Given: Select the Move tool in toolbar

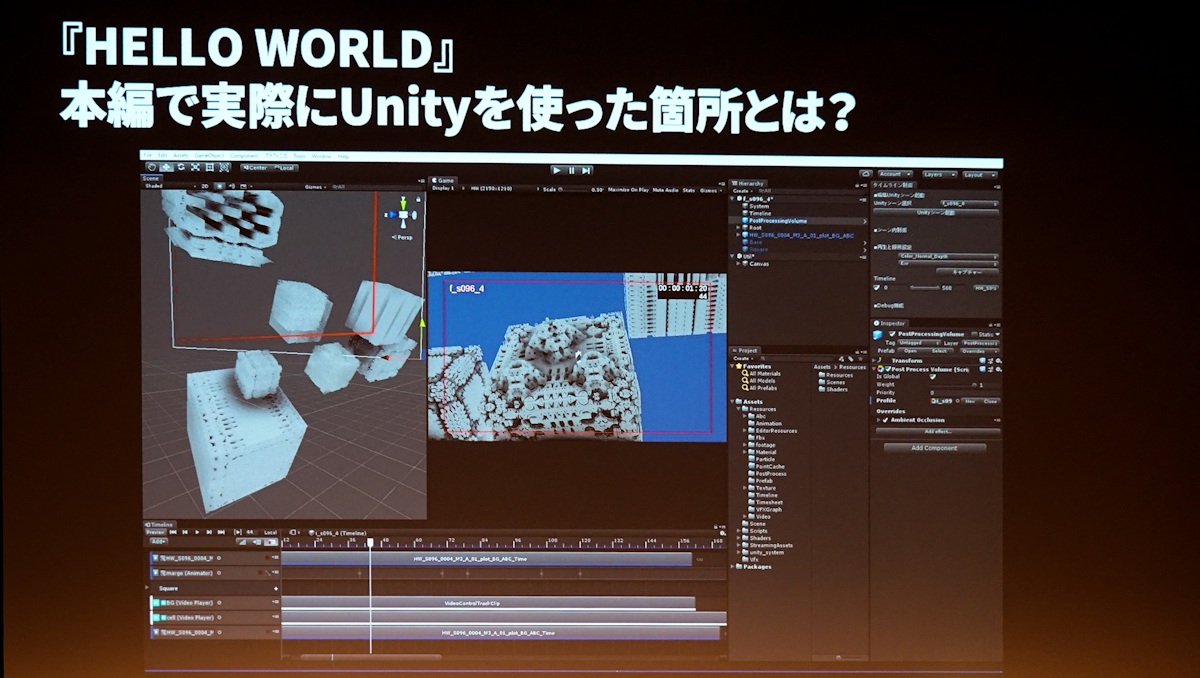Looking at the screenshot, I should (166, 167).
